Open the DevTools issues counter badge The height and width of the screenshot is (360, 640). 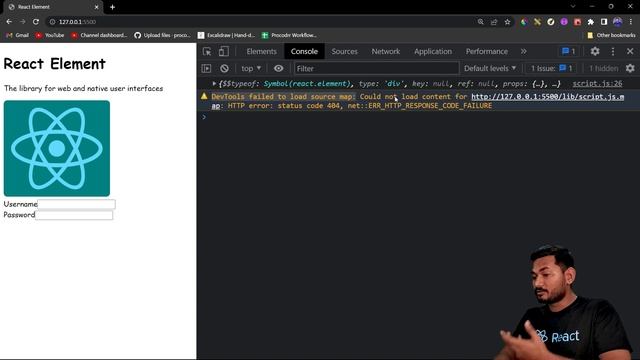569,51
